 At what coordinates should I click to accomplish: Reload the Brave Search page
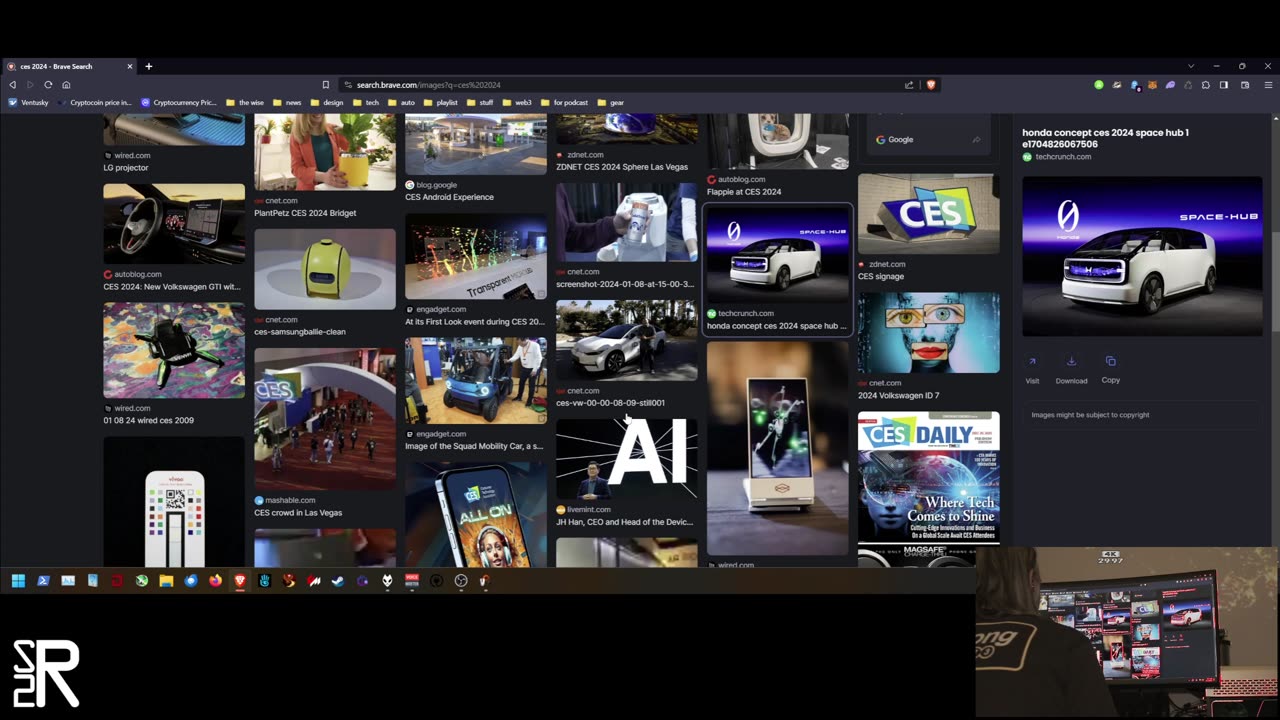pos(47,85)
